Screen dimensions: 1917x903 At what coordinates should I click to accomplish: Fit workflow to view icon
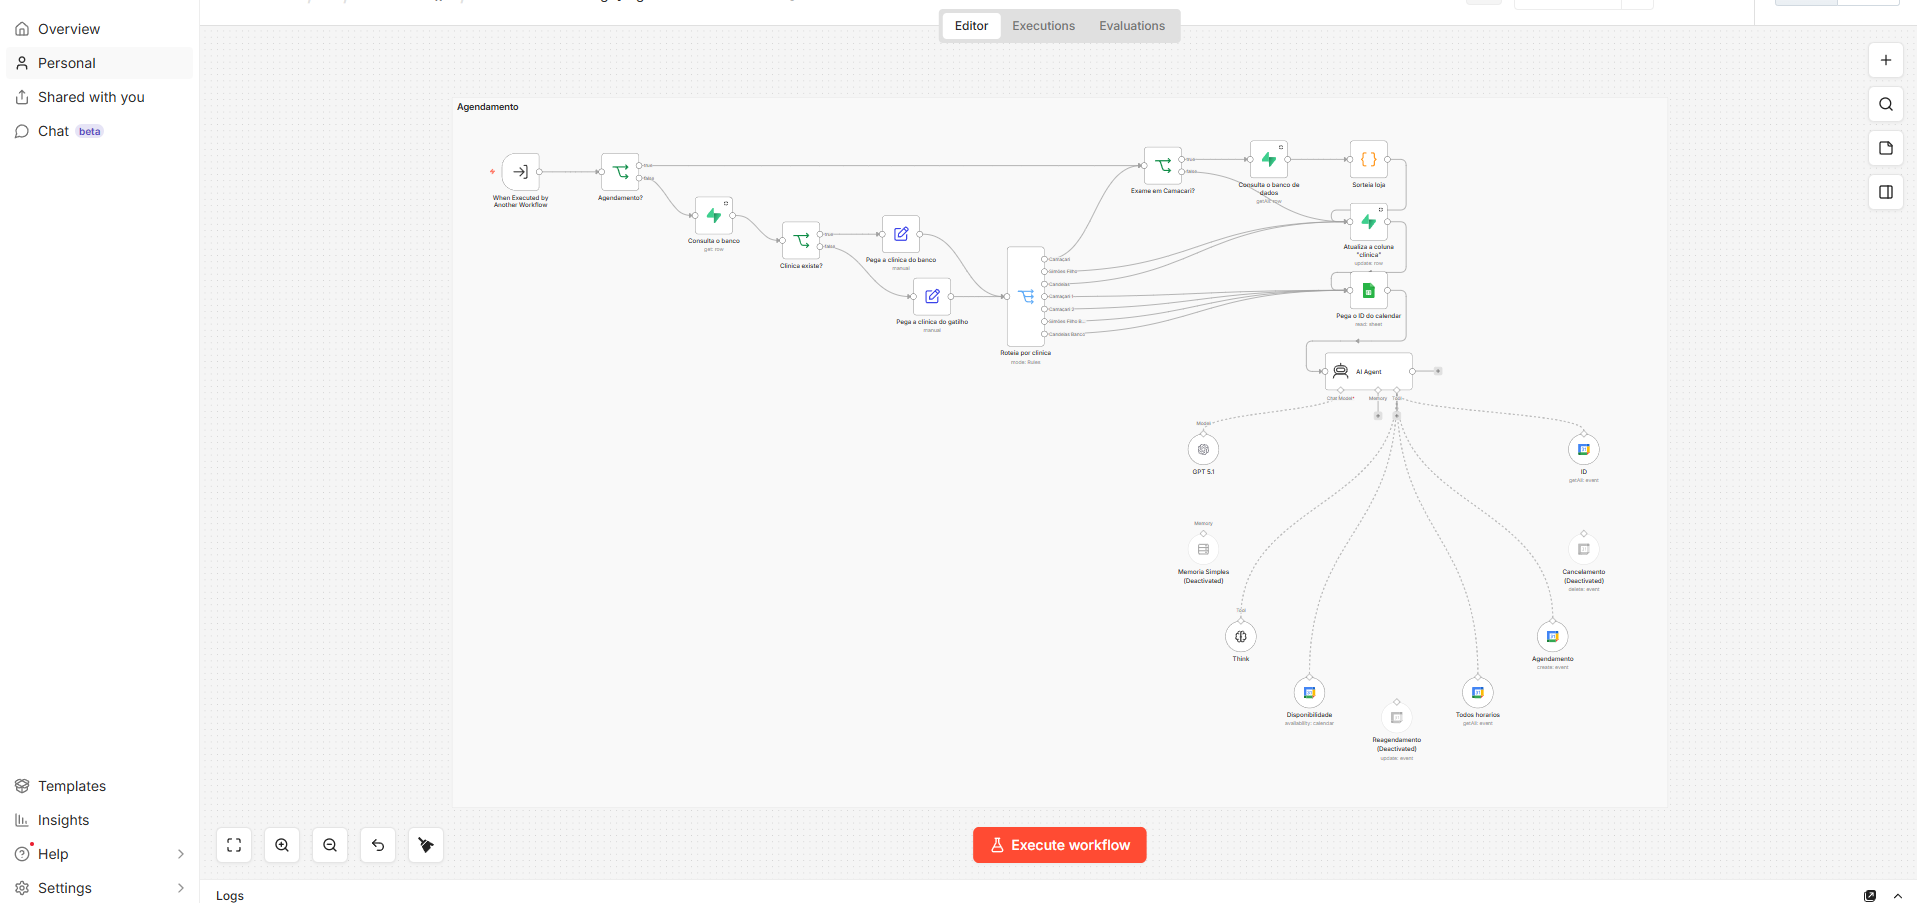234,845
